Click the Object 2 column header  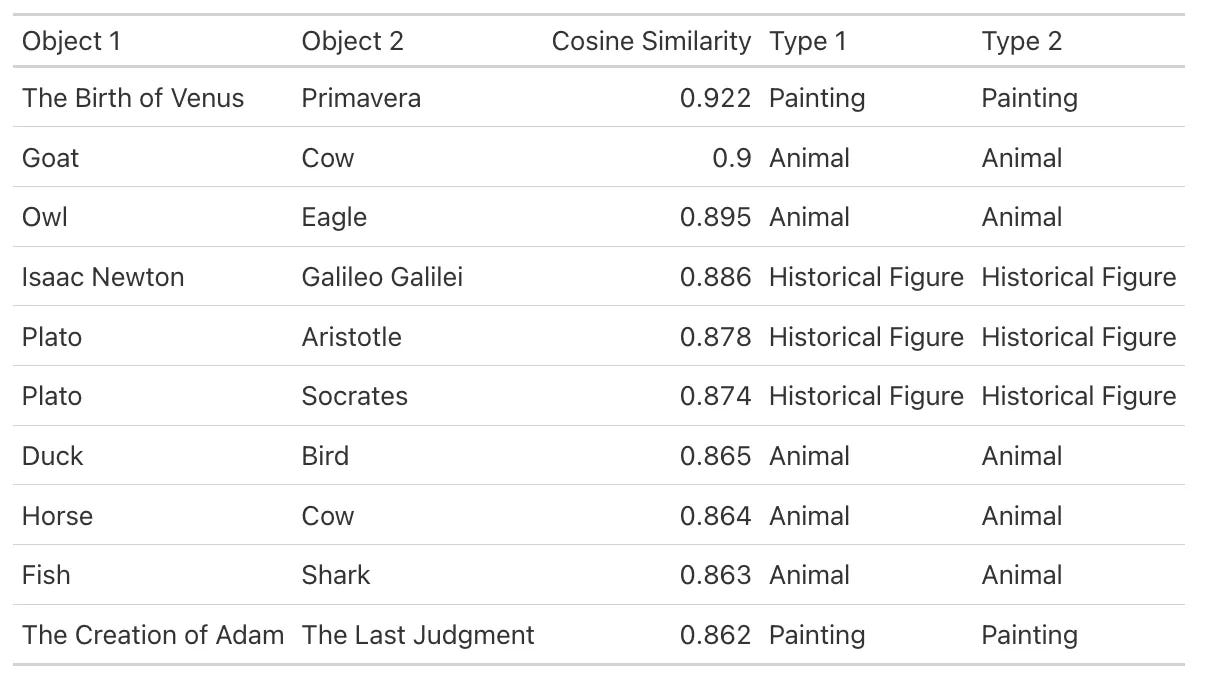[x=353, y=41]
